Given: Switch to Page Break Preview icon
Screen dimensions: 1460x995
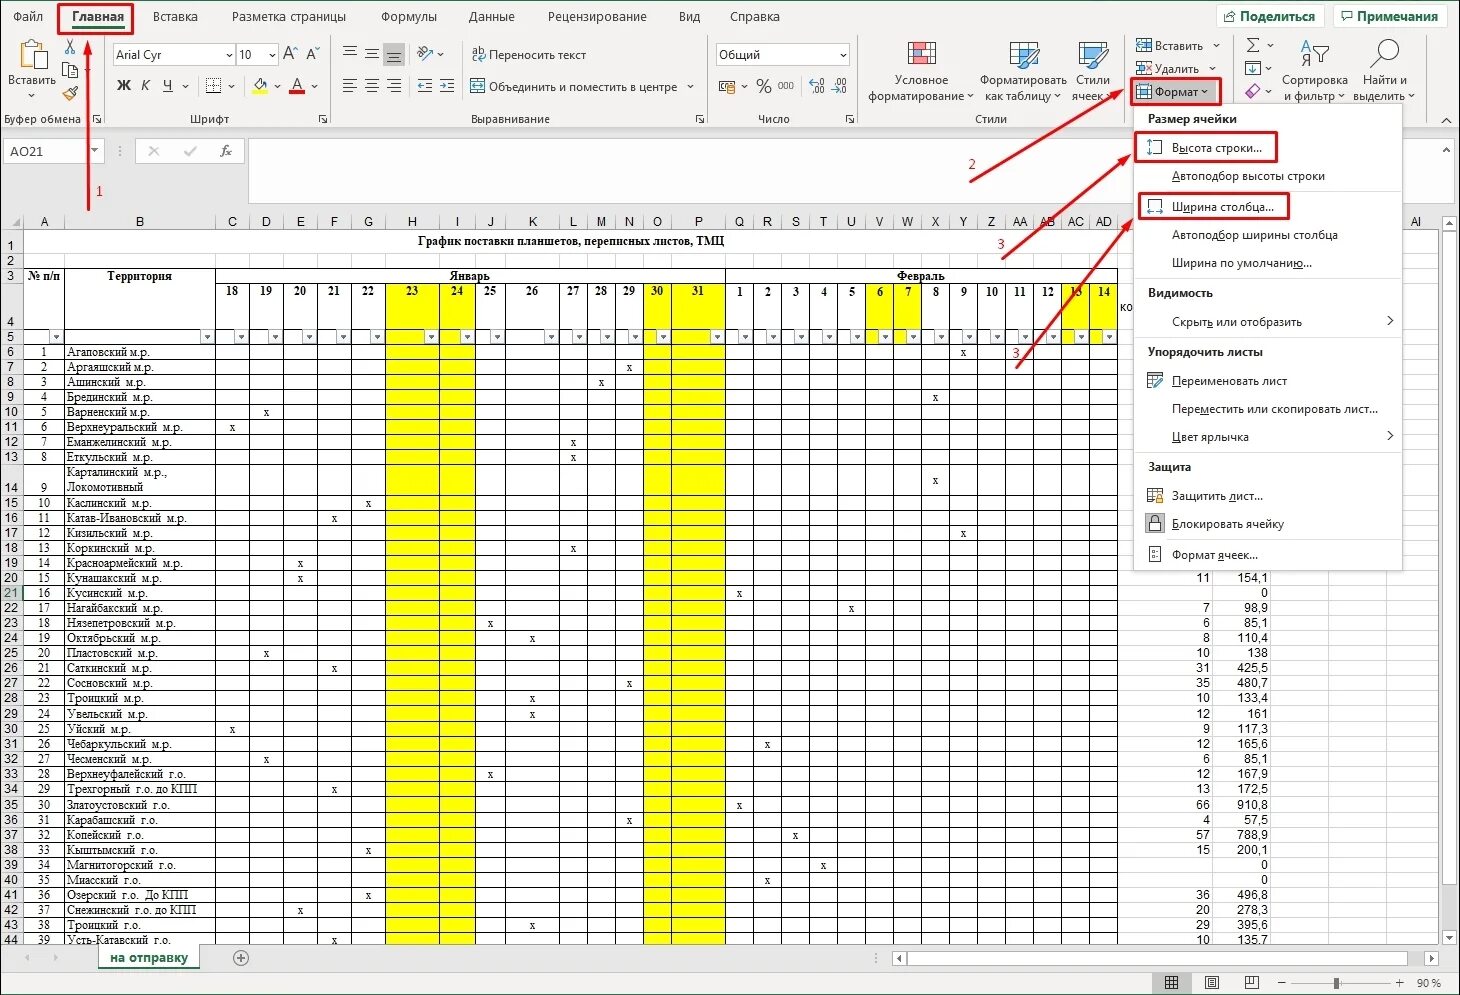Looking at the screenshot, I should [1252, 983].
